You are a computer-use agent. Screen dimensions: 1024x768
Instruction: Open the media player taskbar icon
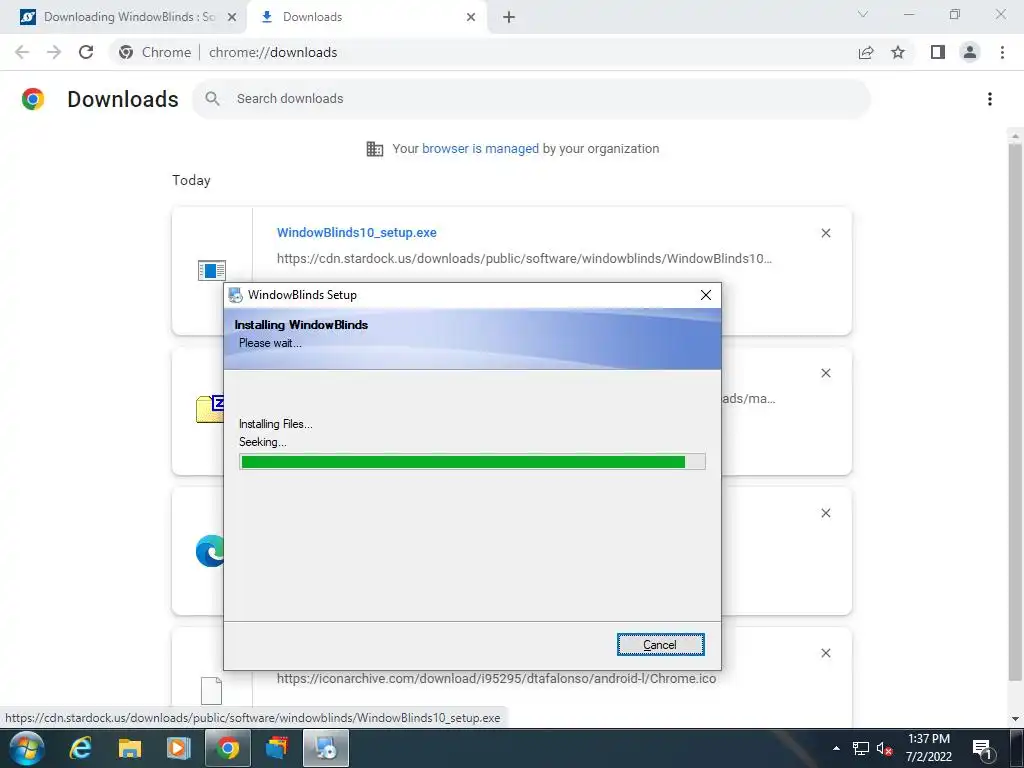178,748
